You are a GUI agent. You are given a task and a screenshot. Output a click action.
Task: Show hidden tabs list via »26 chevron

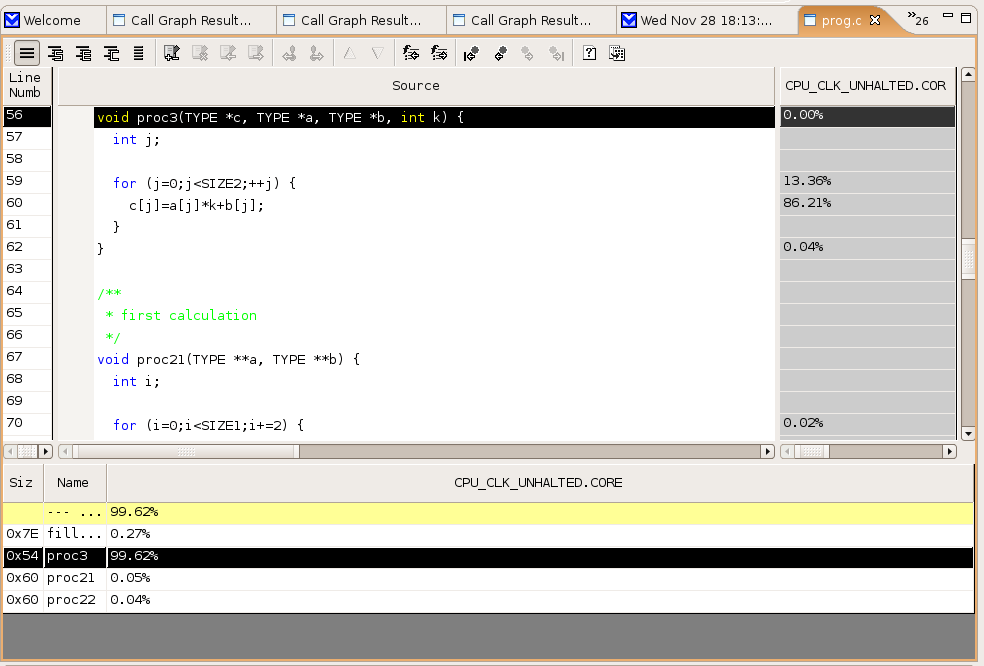[918, 20]
